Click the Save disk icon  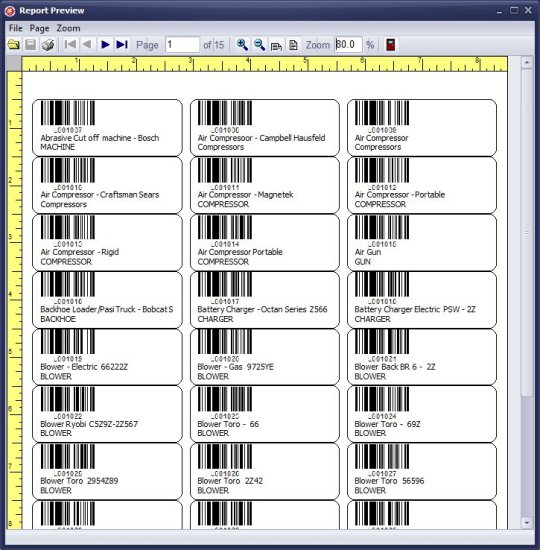point(31,45)
